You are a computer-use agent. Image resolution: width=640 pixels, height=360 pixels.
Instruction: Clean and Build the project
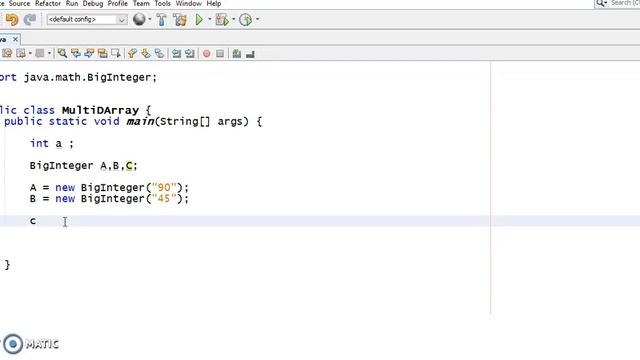click(x=180, y=19)
